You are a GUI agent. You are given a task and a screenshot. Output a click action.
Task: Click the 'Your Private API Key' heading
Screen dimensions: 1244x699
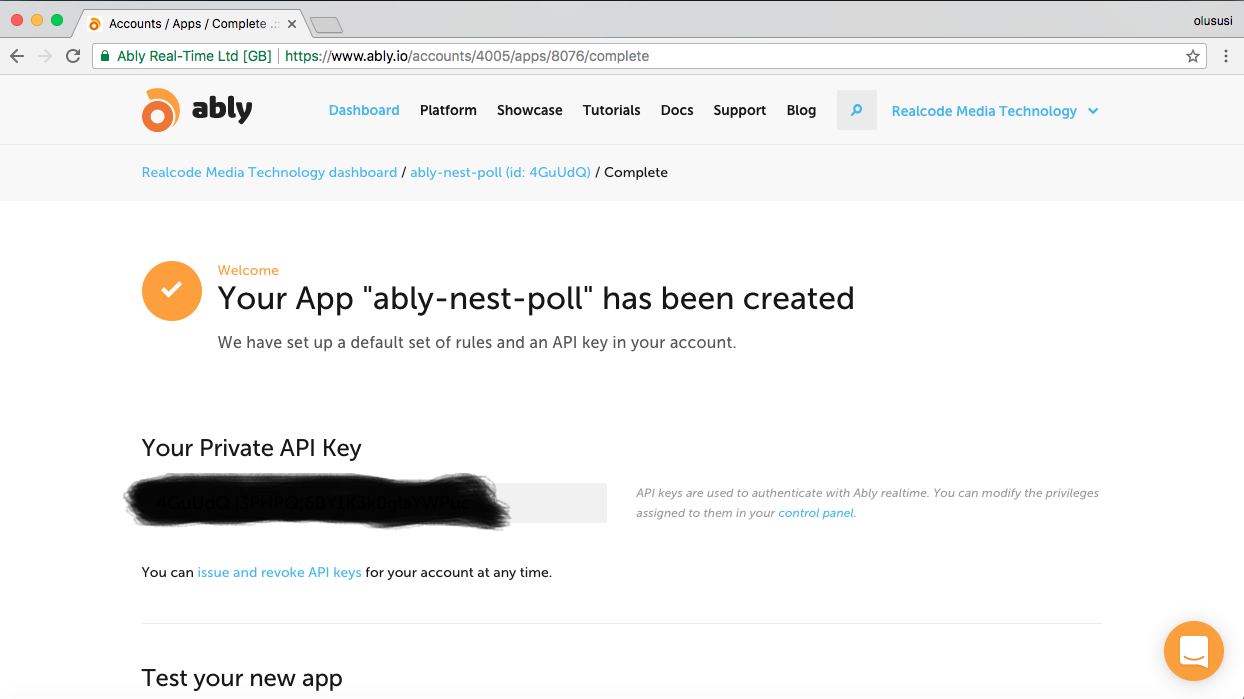pyautogui.click(x=252, y=448)
